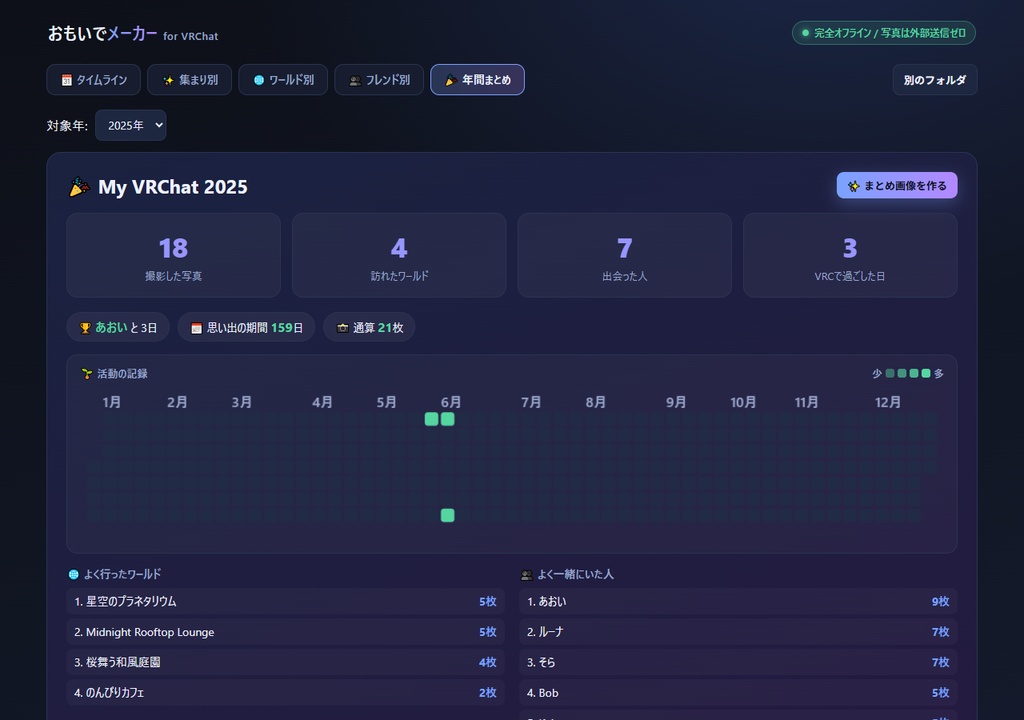Screen dimensions: 1024x720
Task: Switch to the 集まり別 tab
Action: tap(189, 80)
